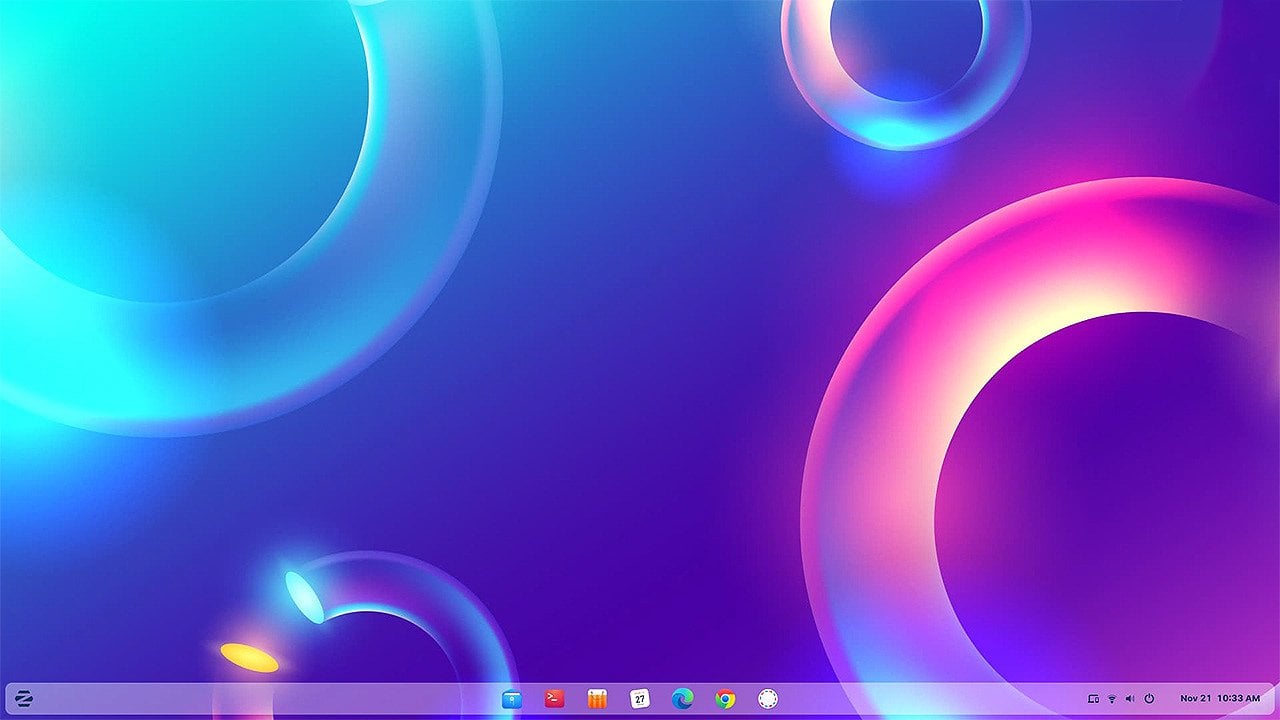This screenshot has width=1280, height=720.
Task: Open the power menu icon
Action: click(x=1149, y=698)
